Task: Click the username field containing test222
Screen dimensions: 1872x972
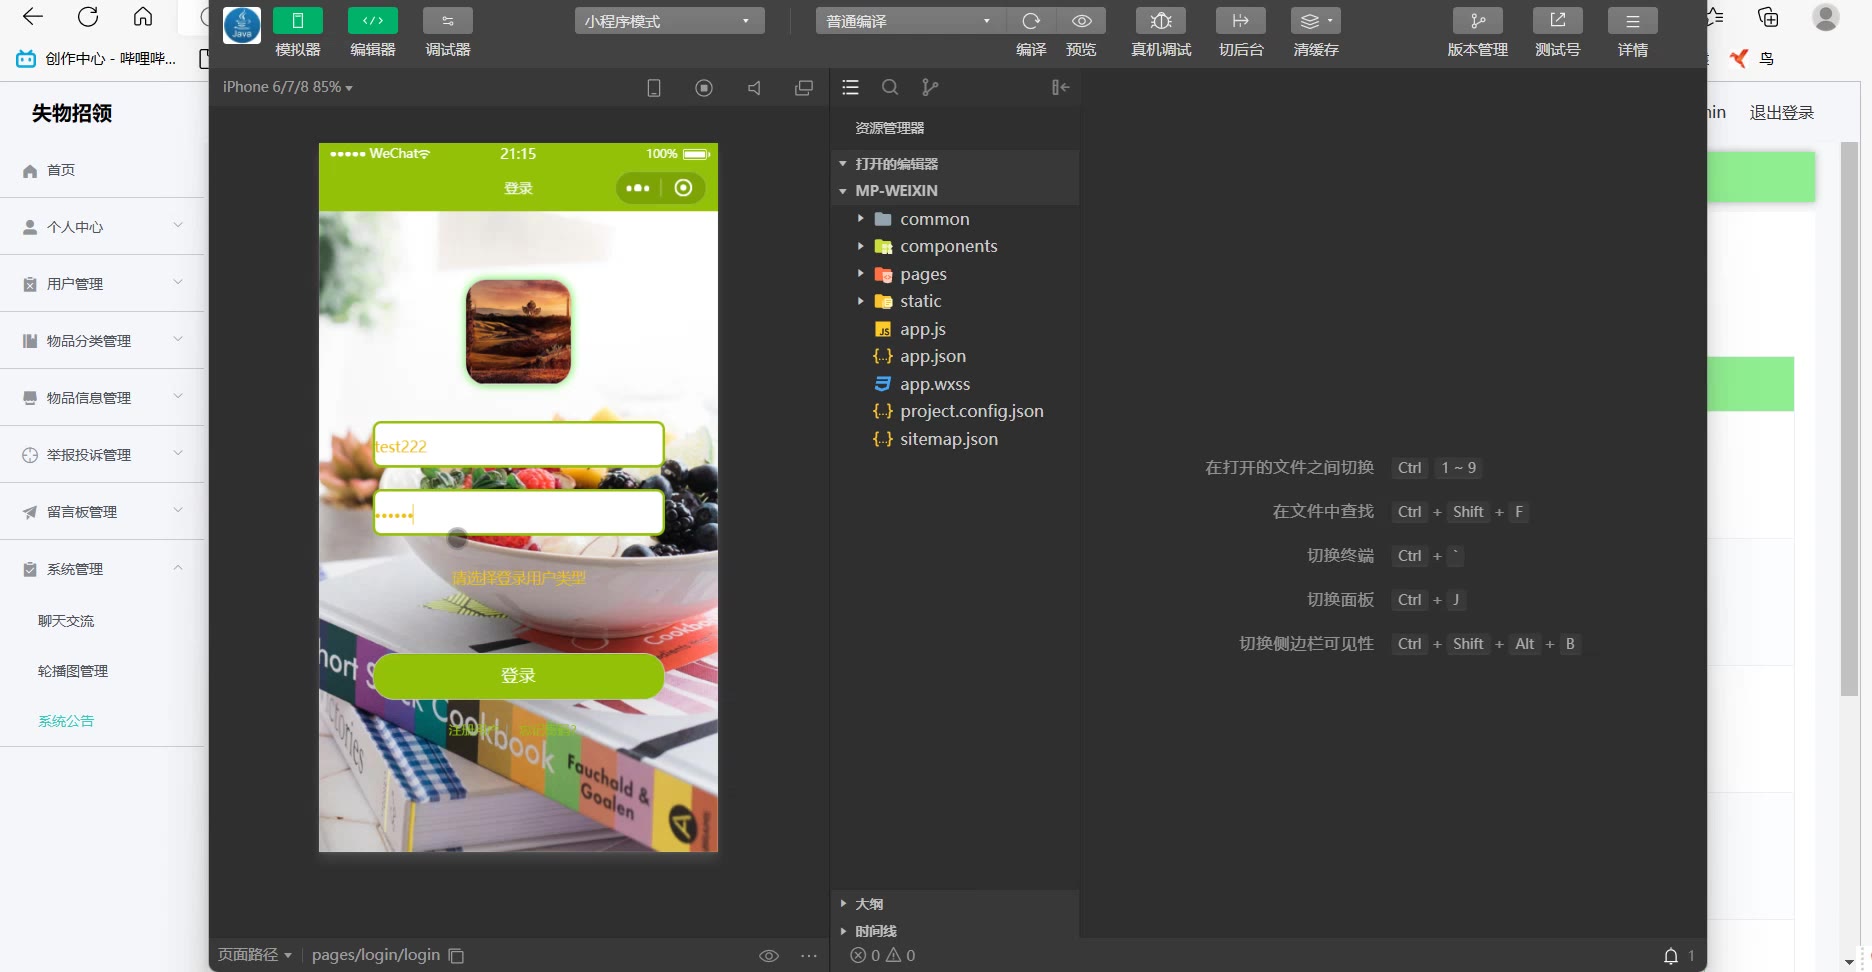Action: pos(518,445)
